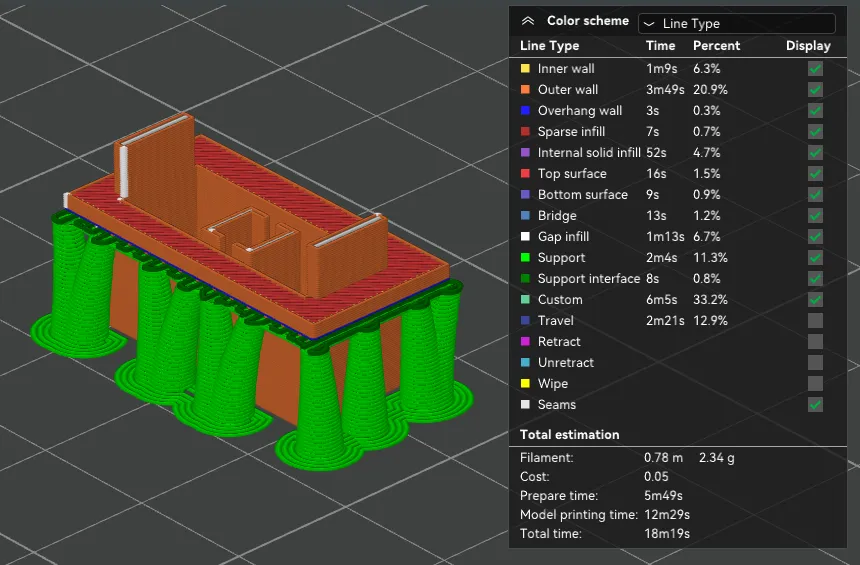This screenshot has height=565, width=860.
Task: Click the Outer wall orange swatch
Action: click(525, 90)
